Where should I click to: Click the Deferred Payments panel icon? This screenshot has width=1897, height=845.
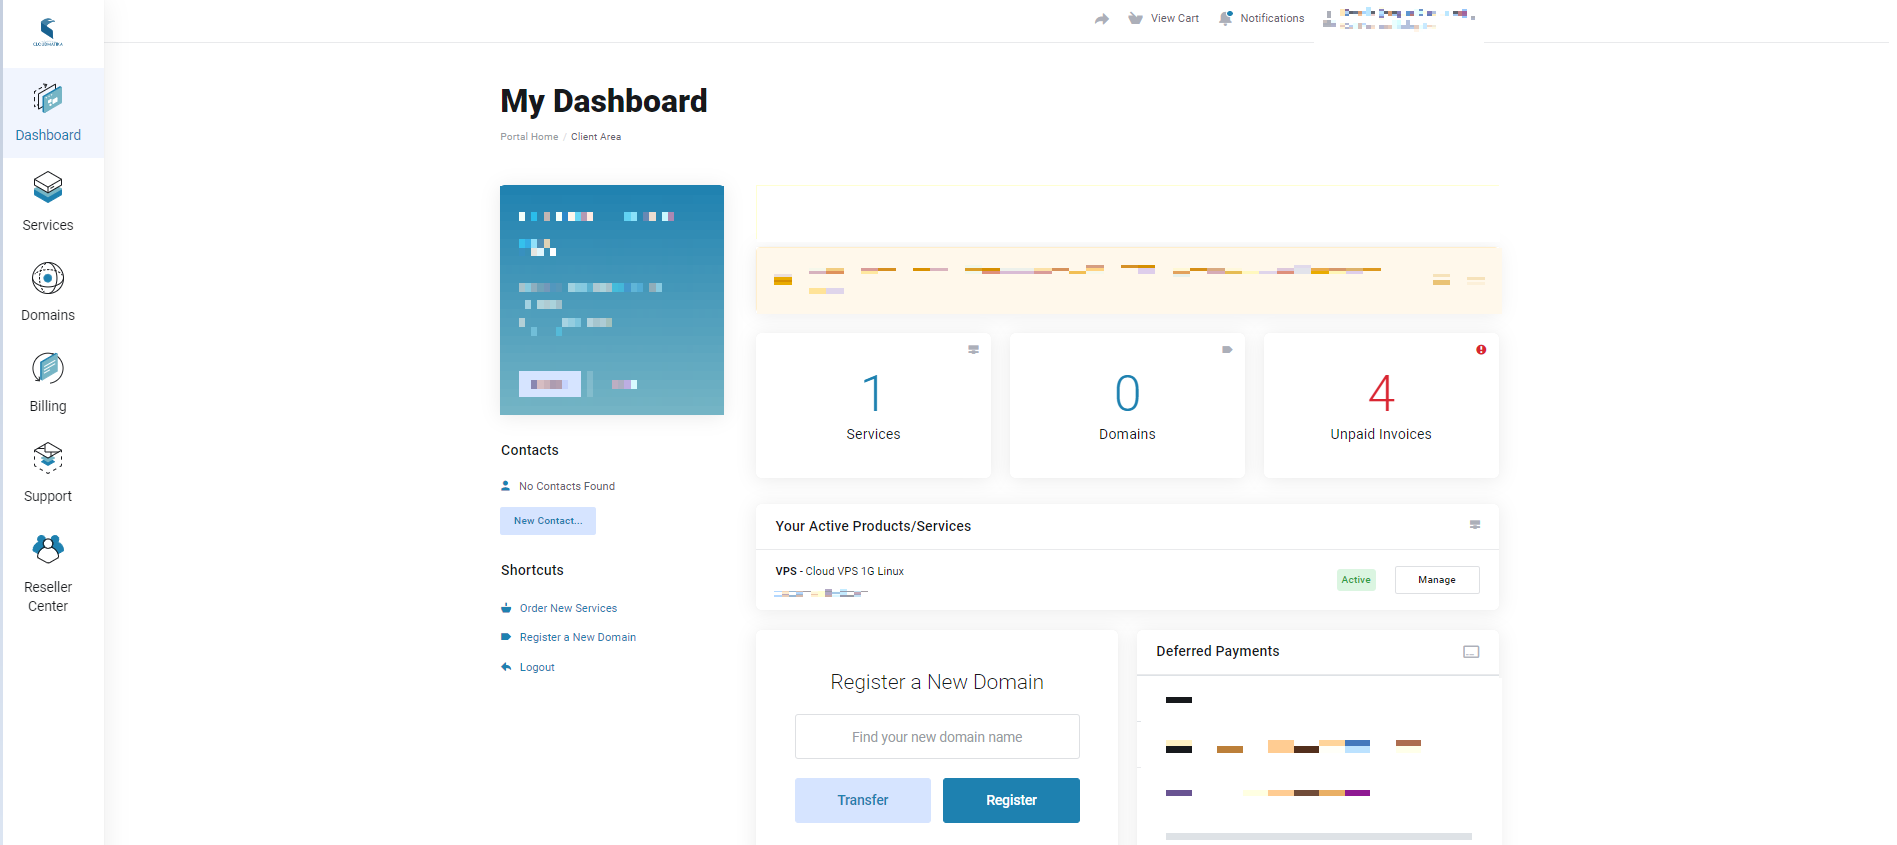(1471, 652)
